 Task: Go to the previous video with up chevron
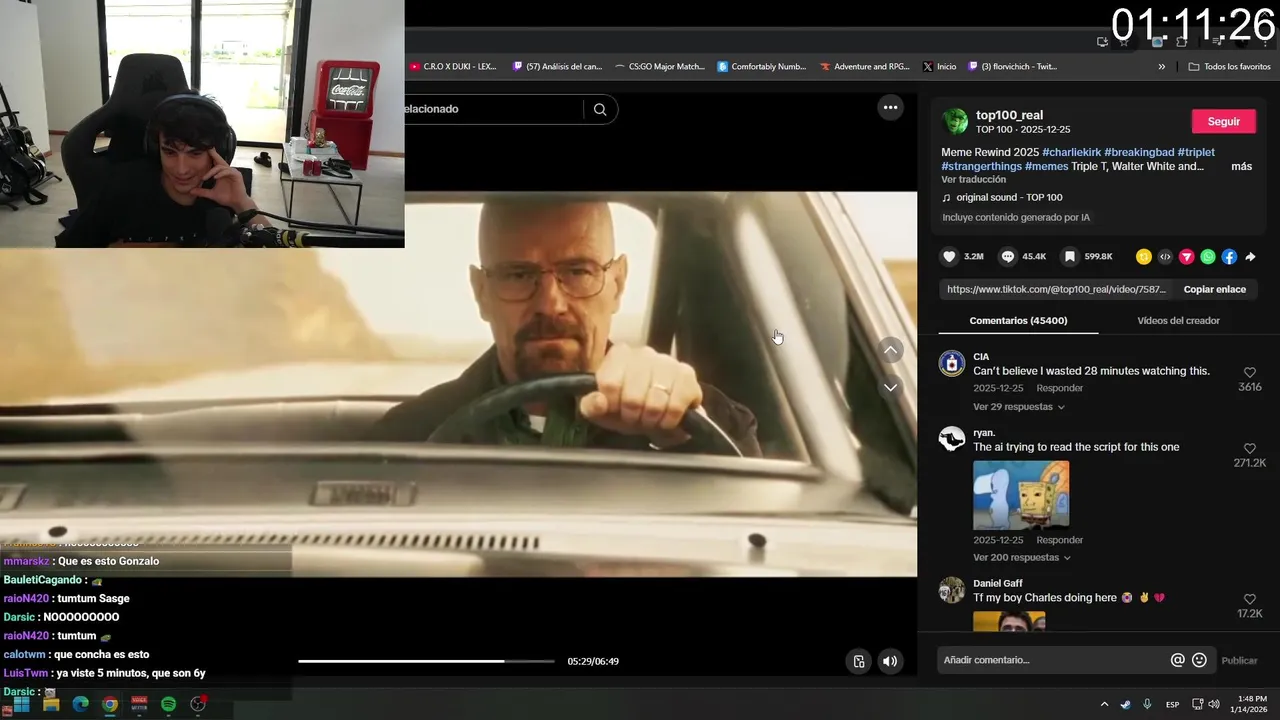pos(890,350)
